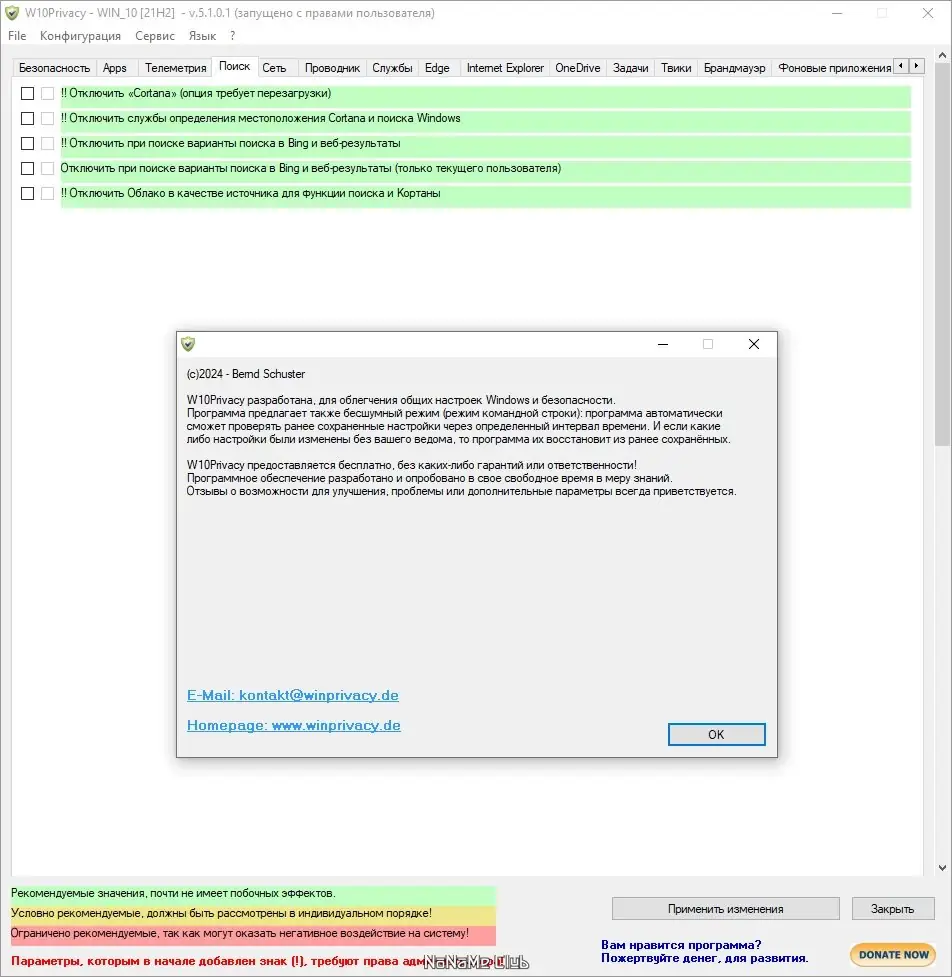The image size is (952, 977).
Task: Open the Сервис menu
Action: tap(155, 36)
